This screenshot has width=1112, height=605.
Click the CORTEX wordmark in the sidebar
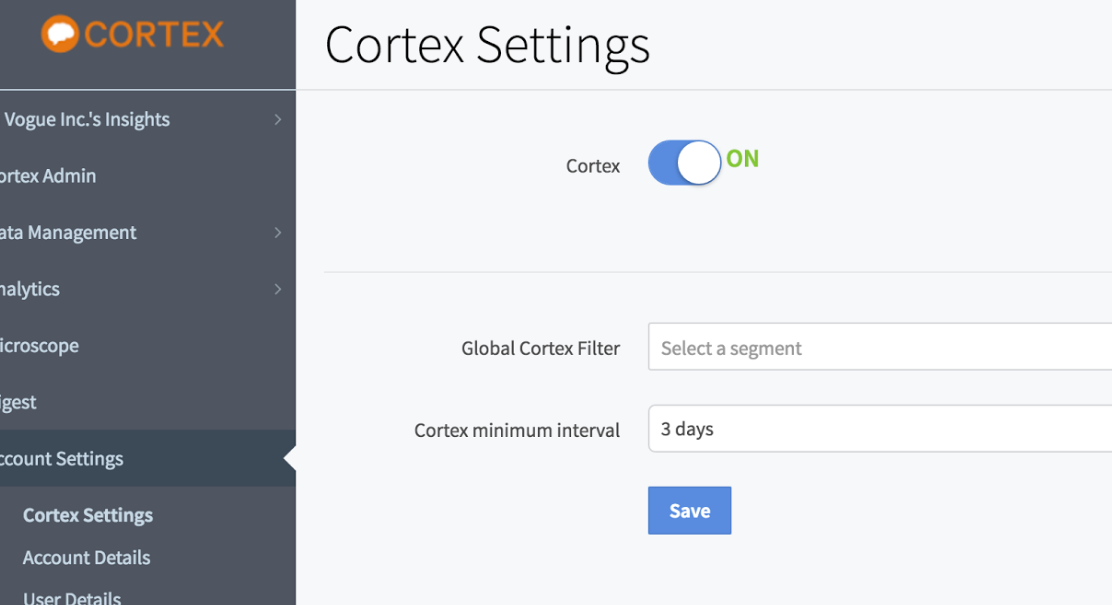coord(154,34)
